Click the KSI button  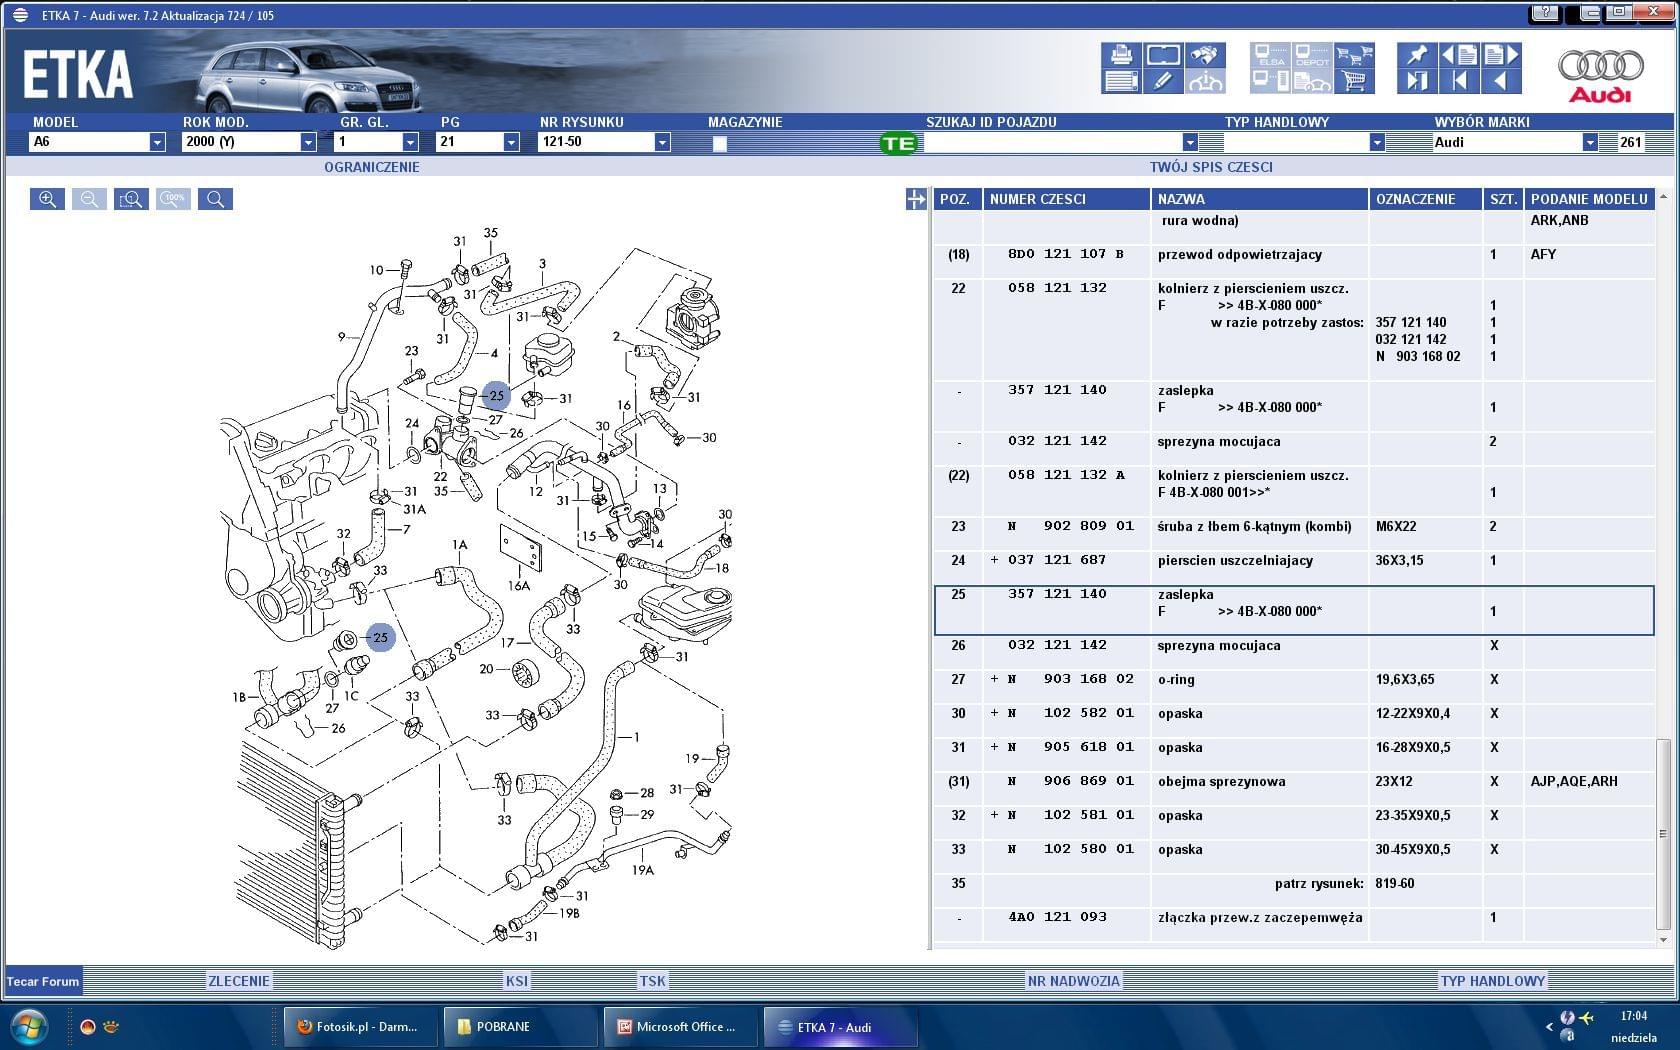pyautogui.click(x=517, y=981)
